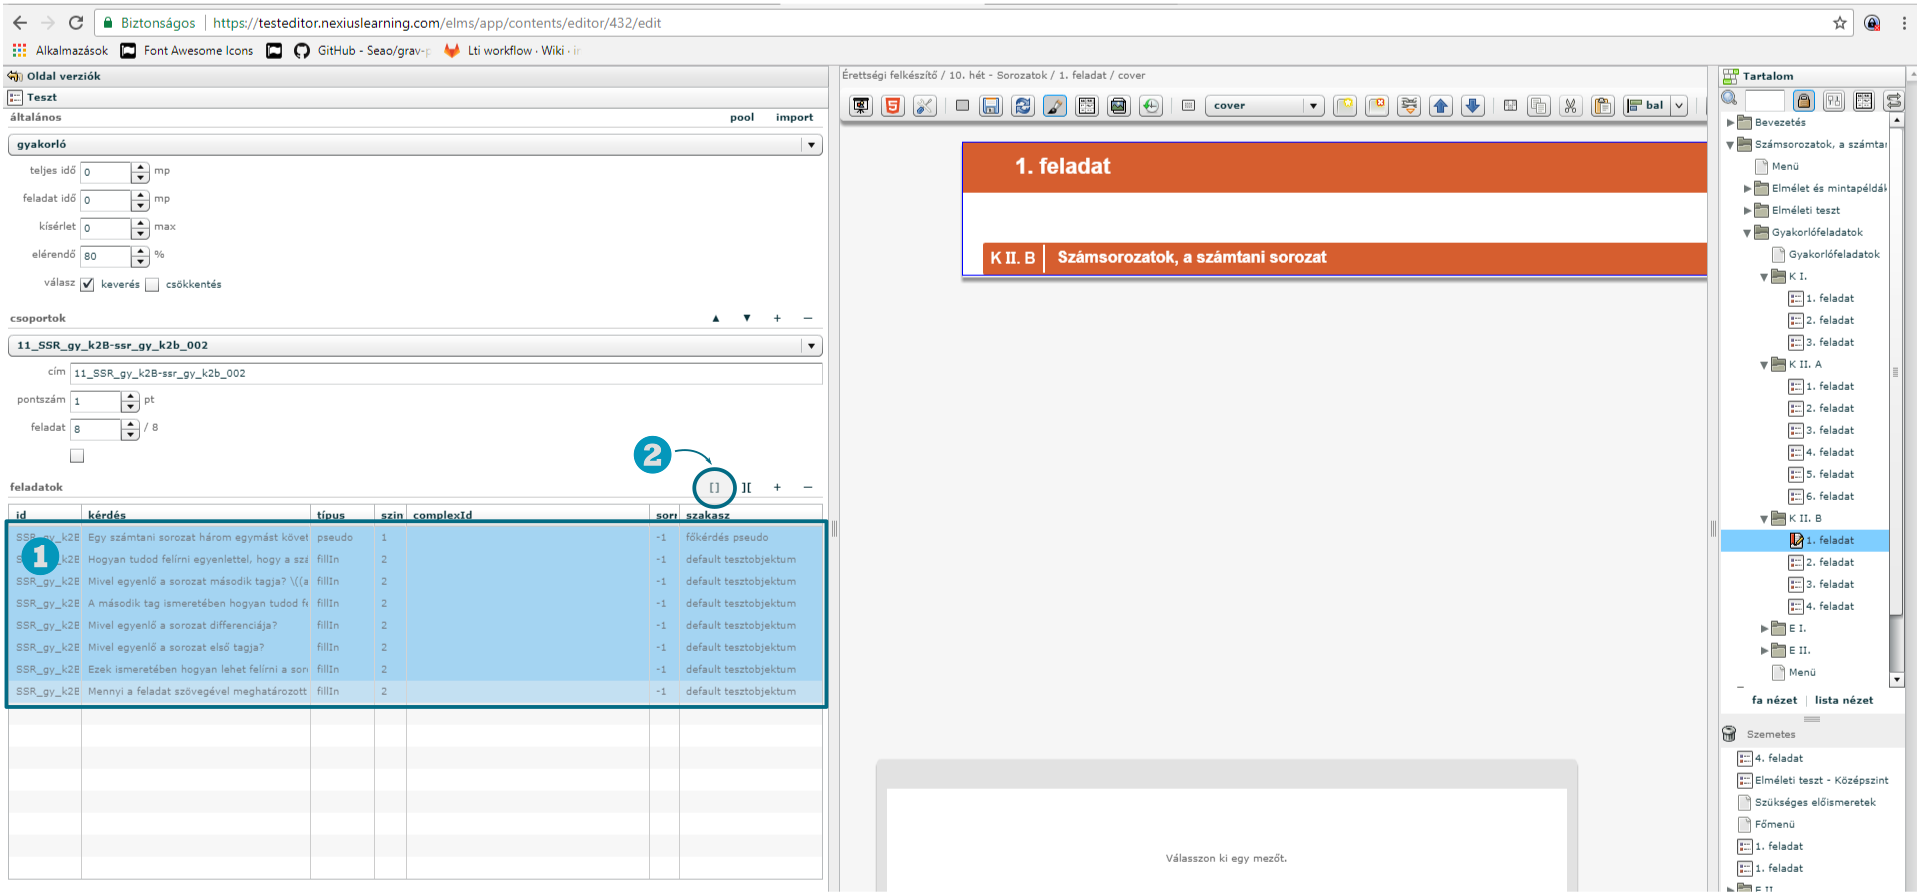
Task: Expand the Bevezetés folder in tree
Action: (1731, 123)
